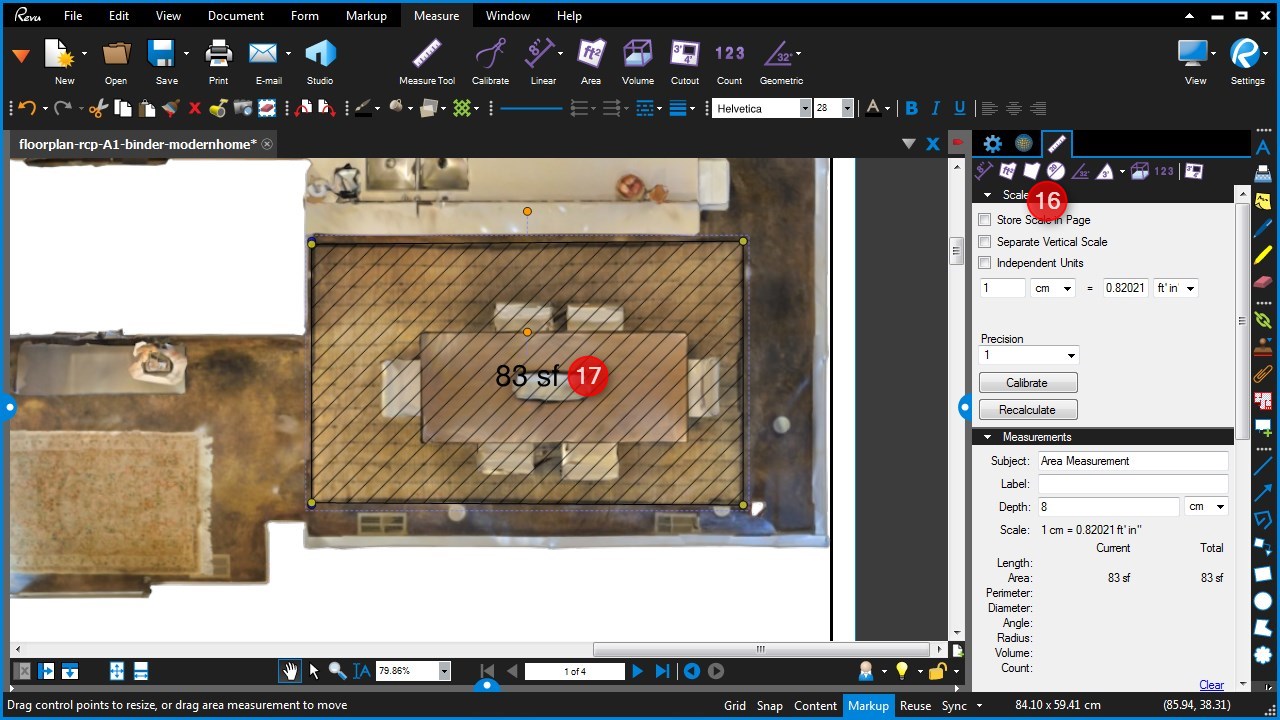
Task: Open the Linear tool dropdown arrow
Action: tap(560, 53)
